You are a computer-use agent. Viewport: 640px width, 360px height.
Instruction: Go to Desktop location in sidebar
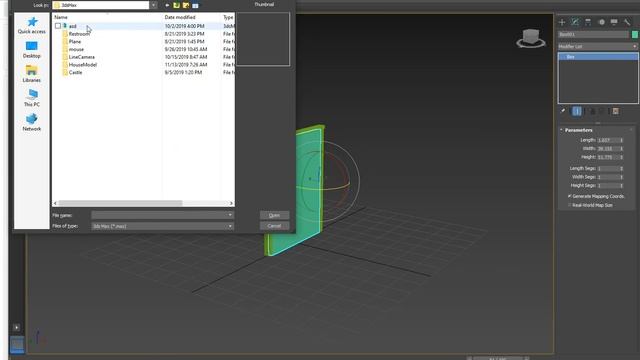point(31,50)
